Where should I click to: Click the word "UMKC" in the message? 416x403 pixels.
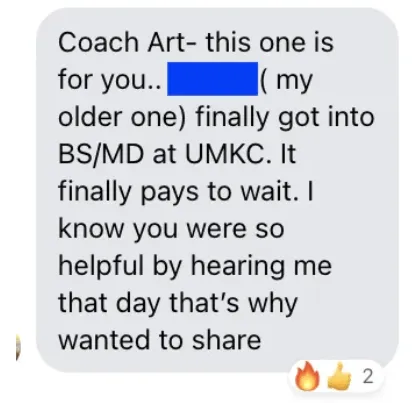pos(226,154)
